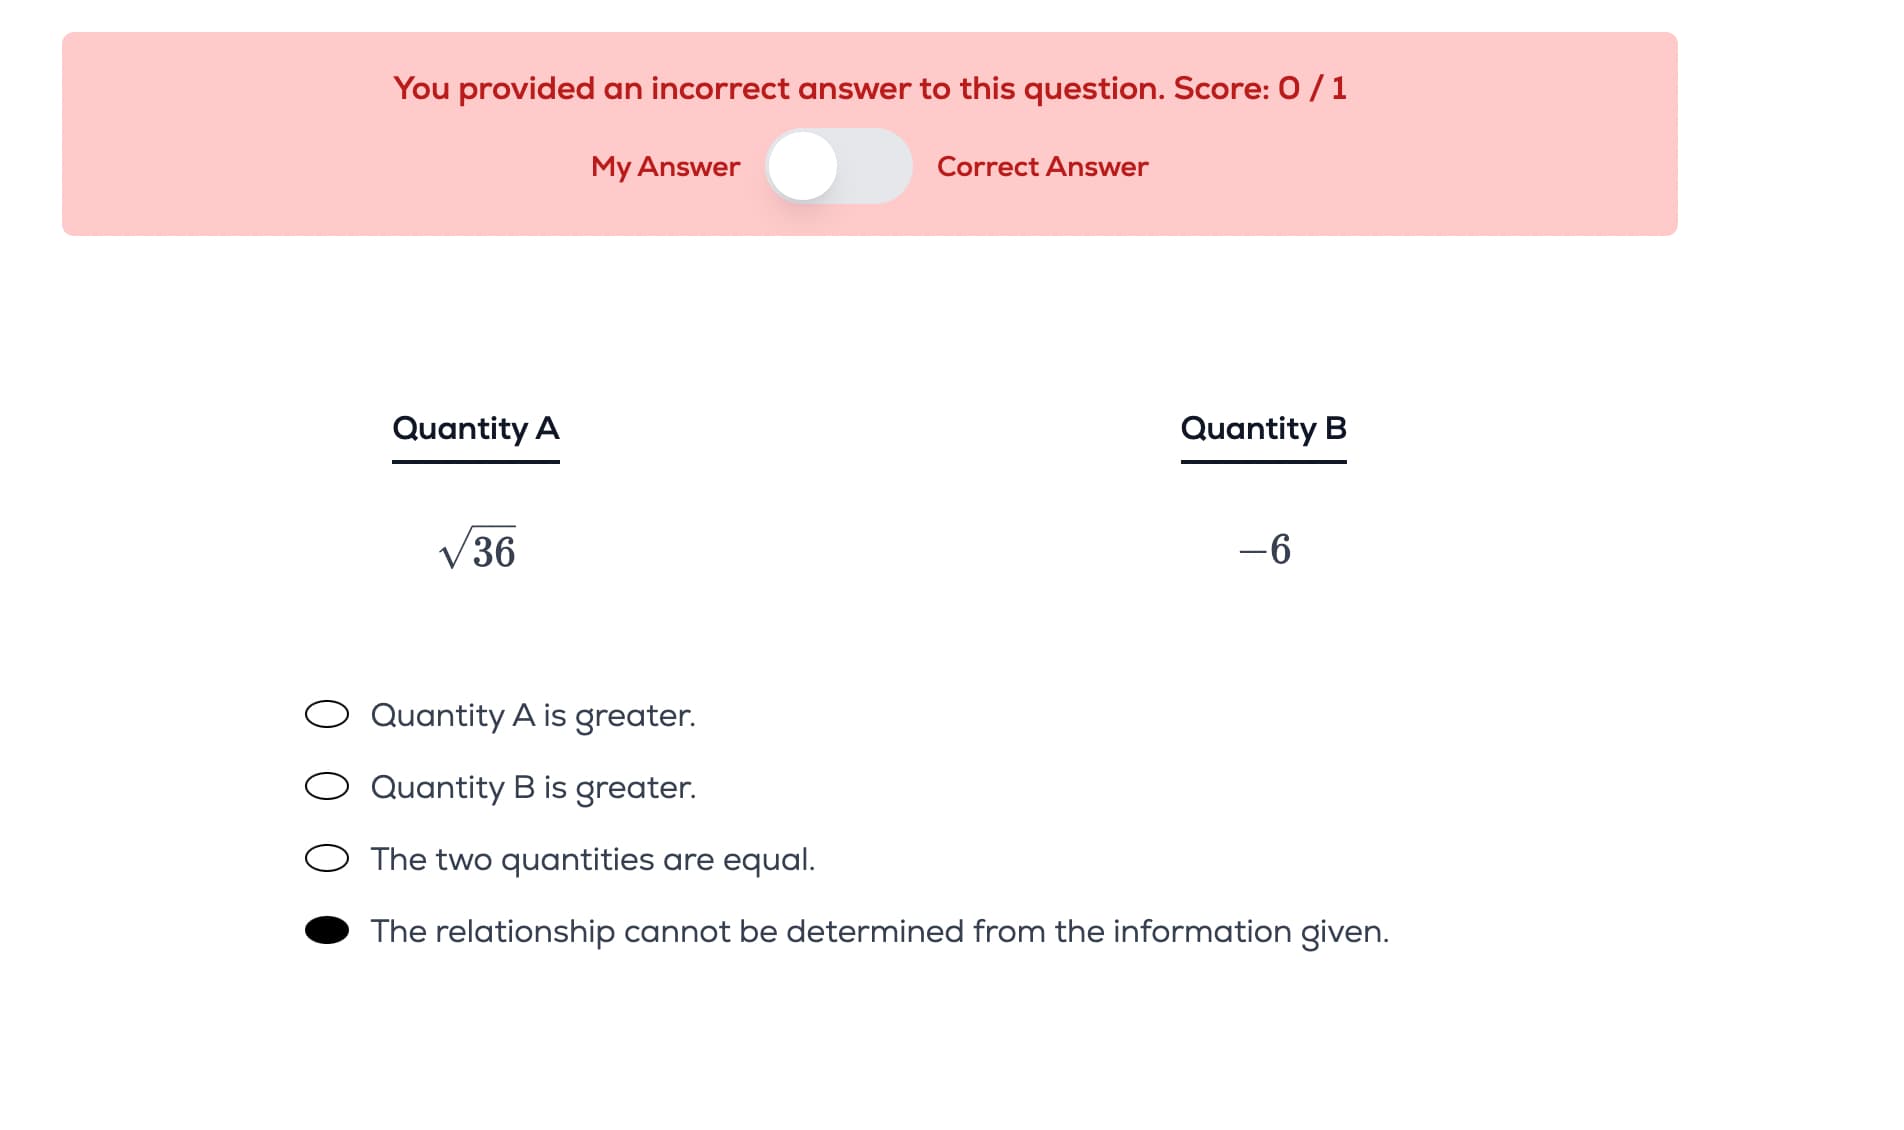1904x1130 pixels.
Task: Select the "Quantity A is greater" radio button
Action: [x=327, y=714]
